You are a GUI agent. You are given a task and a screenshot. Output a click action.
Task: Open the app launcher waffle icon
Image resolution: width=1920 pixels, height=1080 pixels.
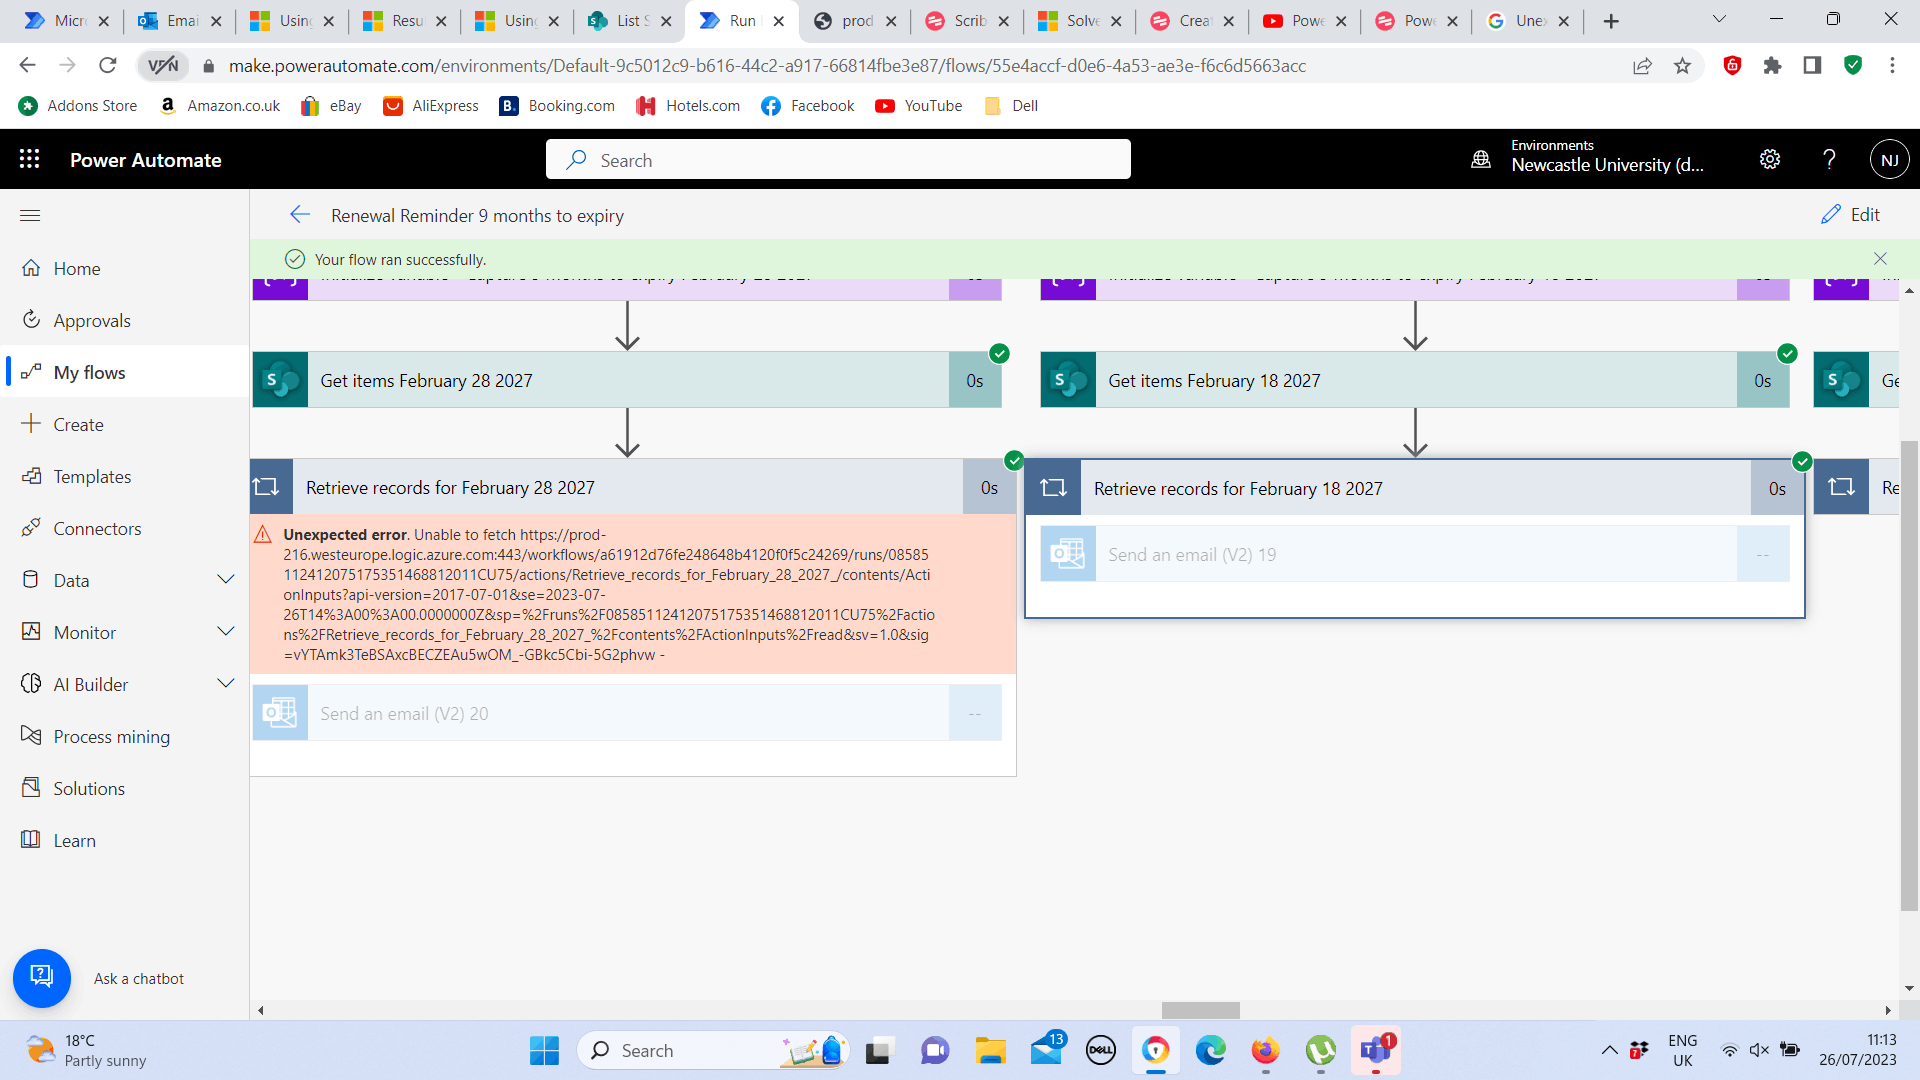pyautogui.click(x=29, y=159)
